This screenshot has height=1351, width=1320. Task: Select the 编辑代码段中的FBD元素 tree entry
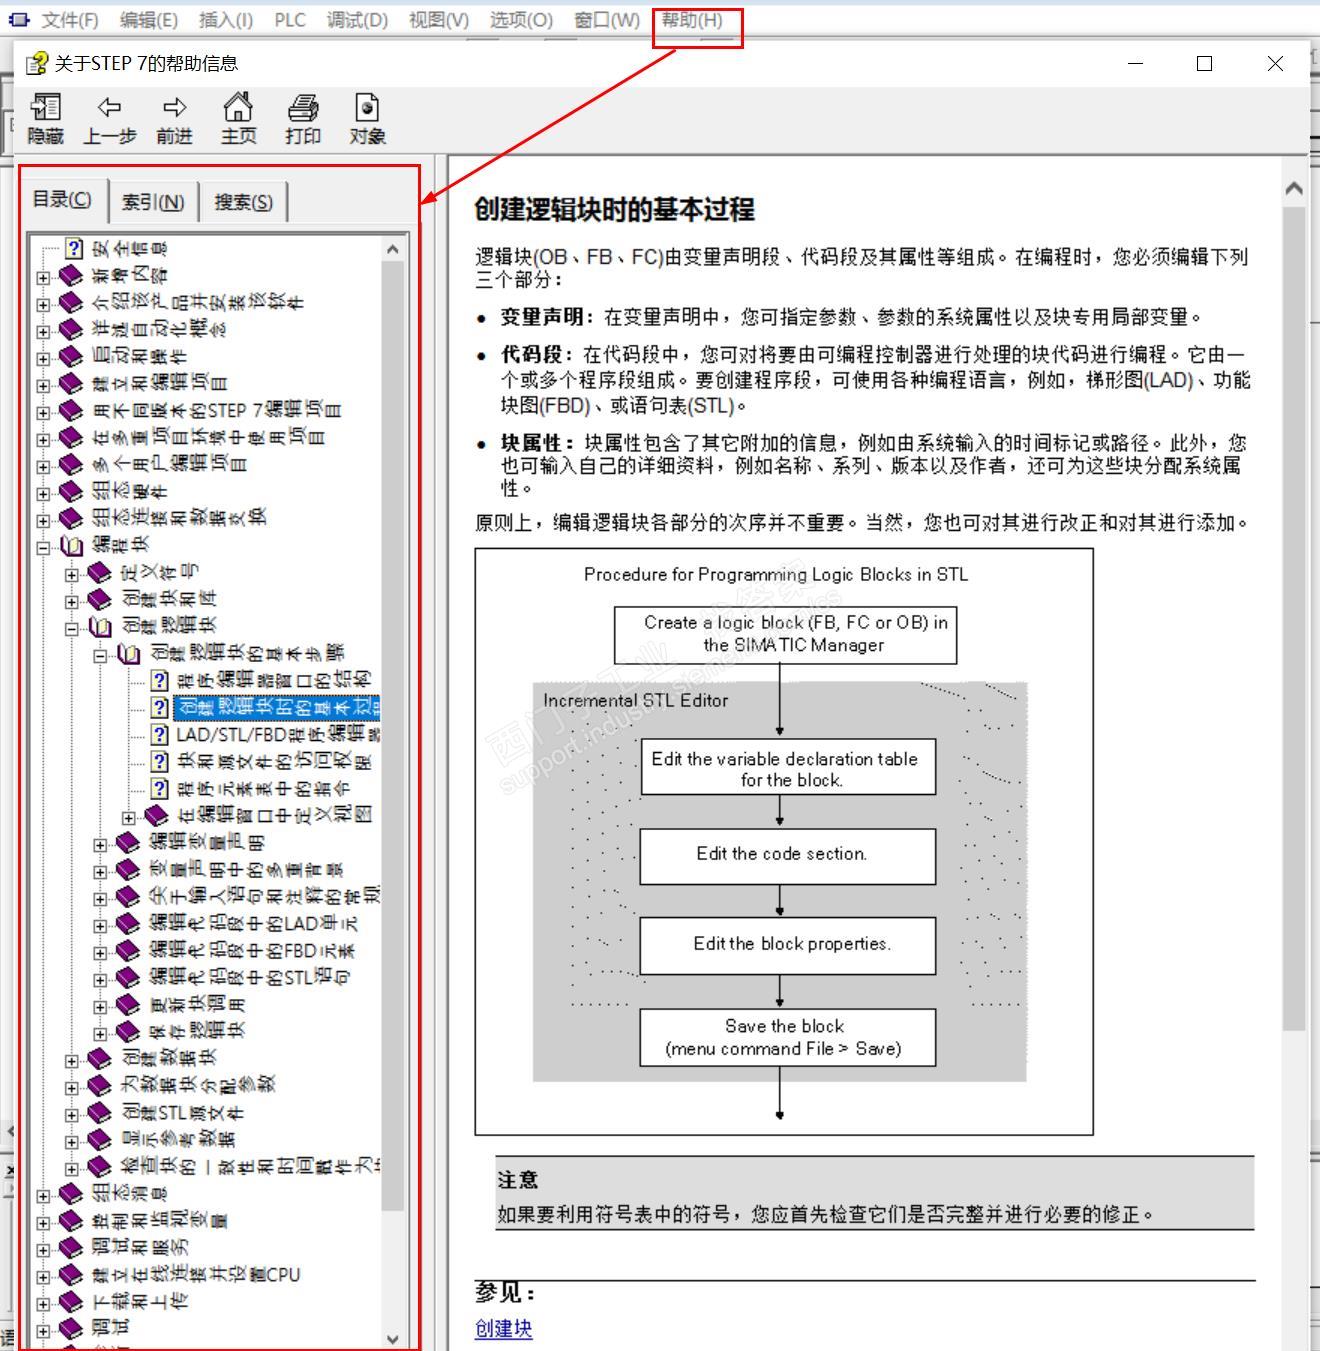(x=252, y=950)
